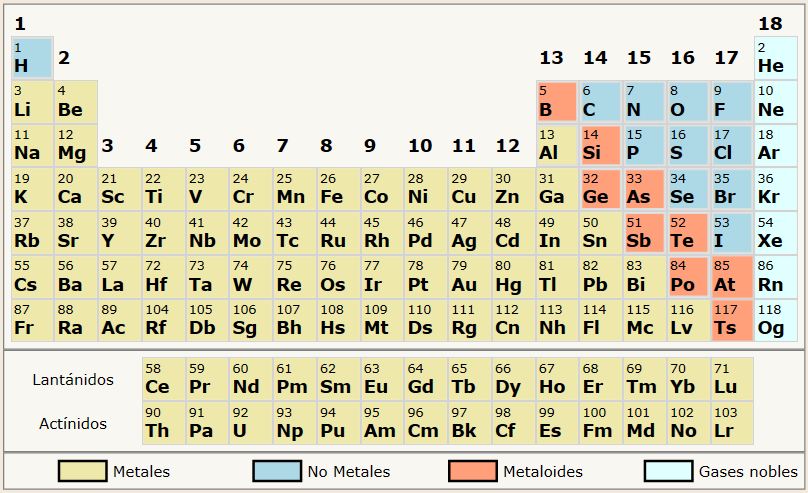Select the Hydrogen (H) element cell
Screen dimensions: 808x493
click(x=32, y=58)
